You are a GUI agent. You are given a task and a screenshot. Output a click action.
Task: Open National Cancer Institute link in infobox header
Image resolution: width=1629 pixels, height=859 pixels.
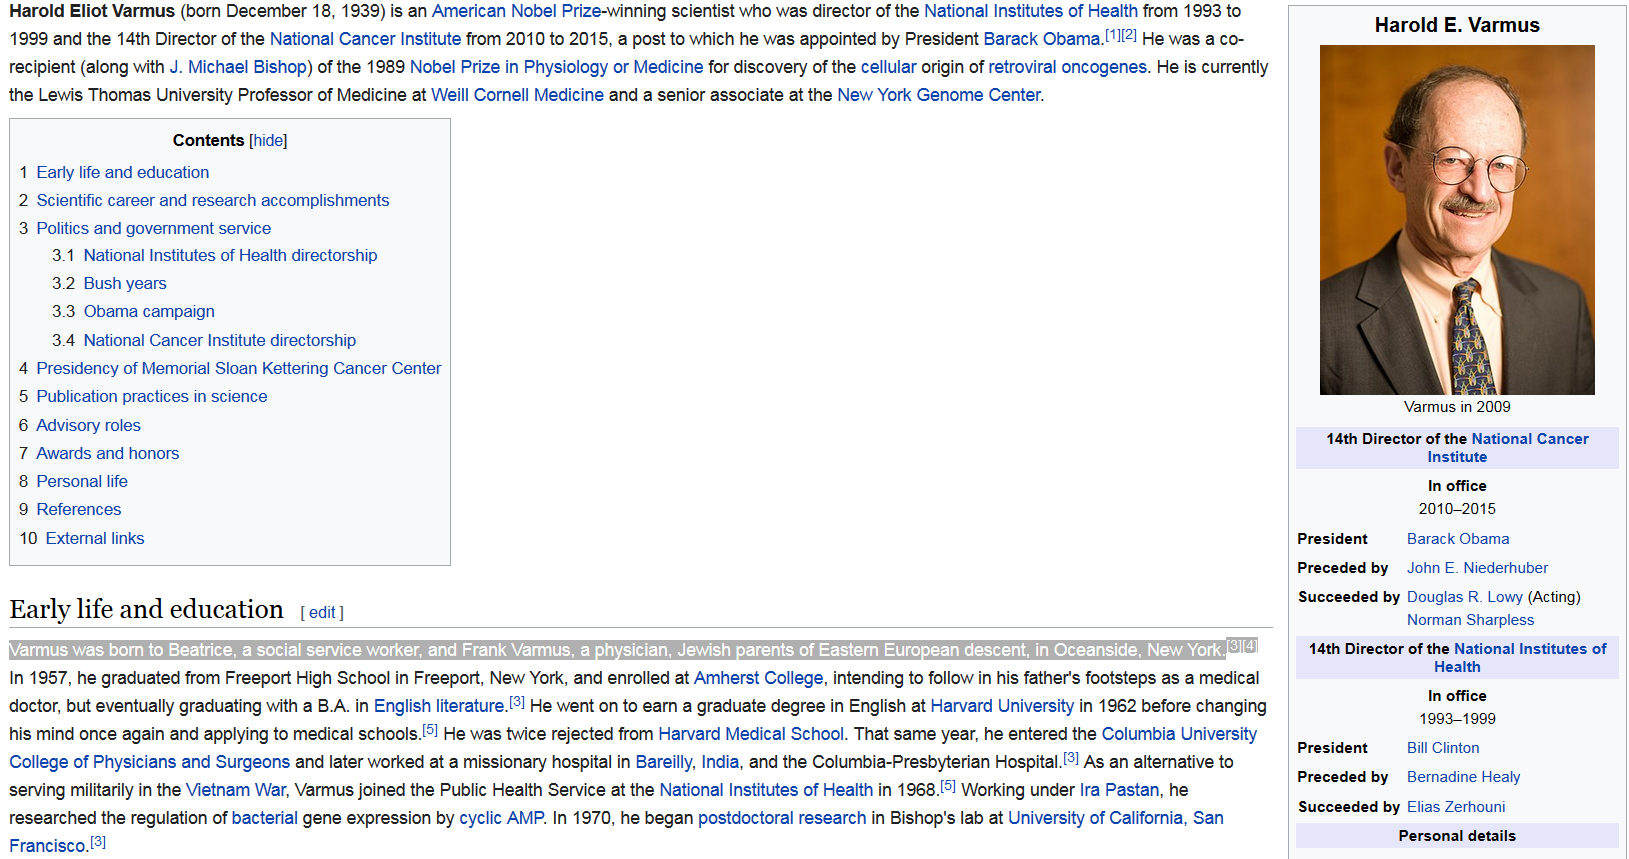[1508, 448]
